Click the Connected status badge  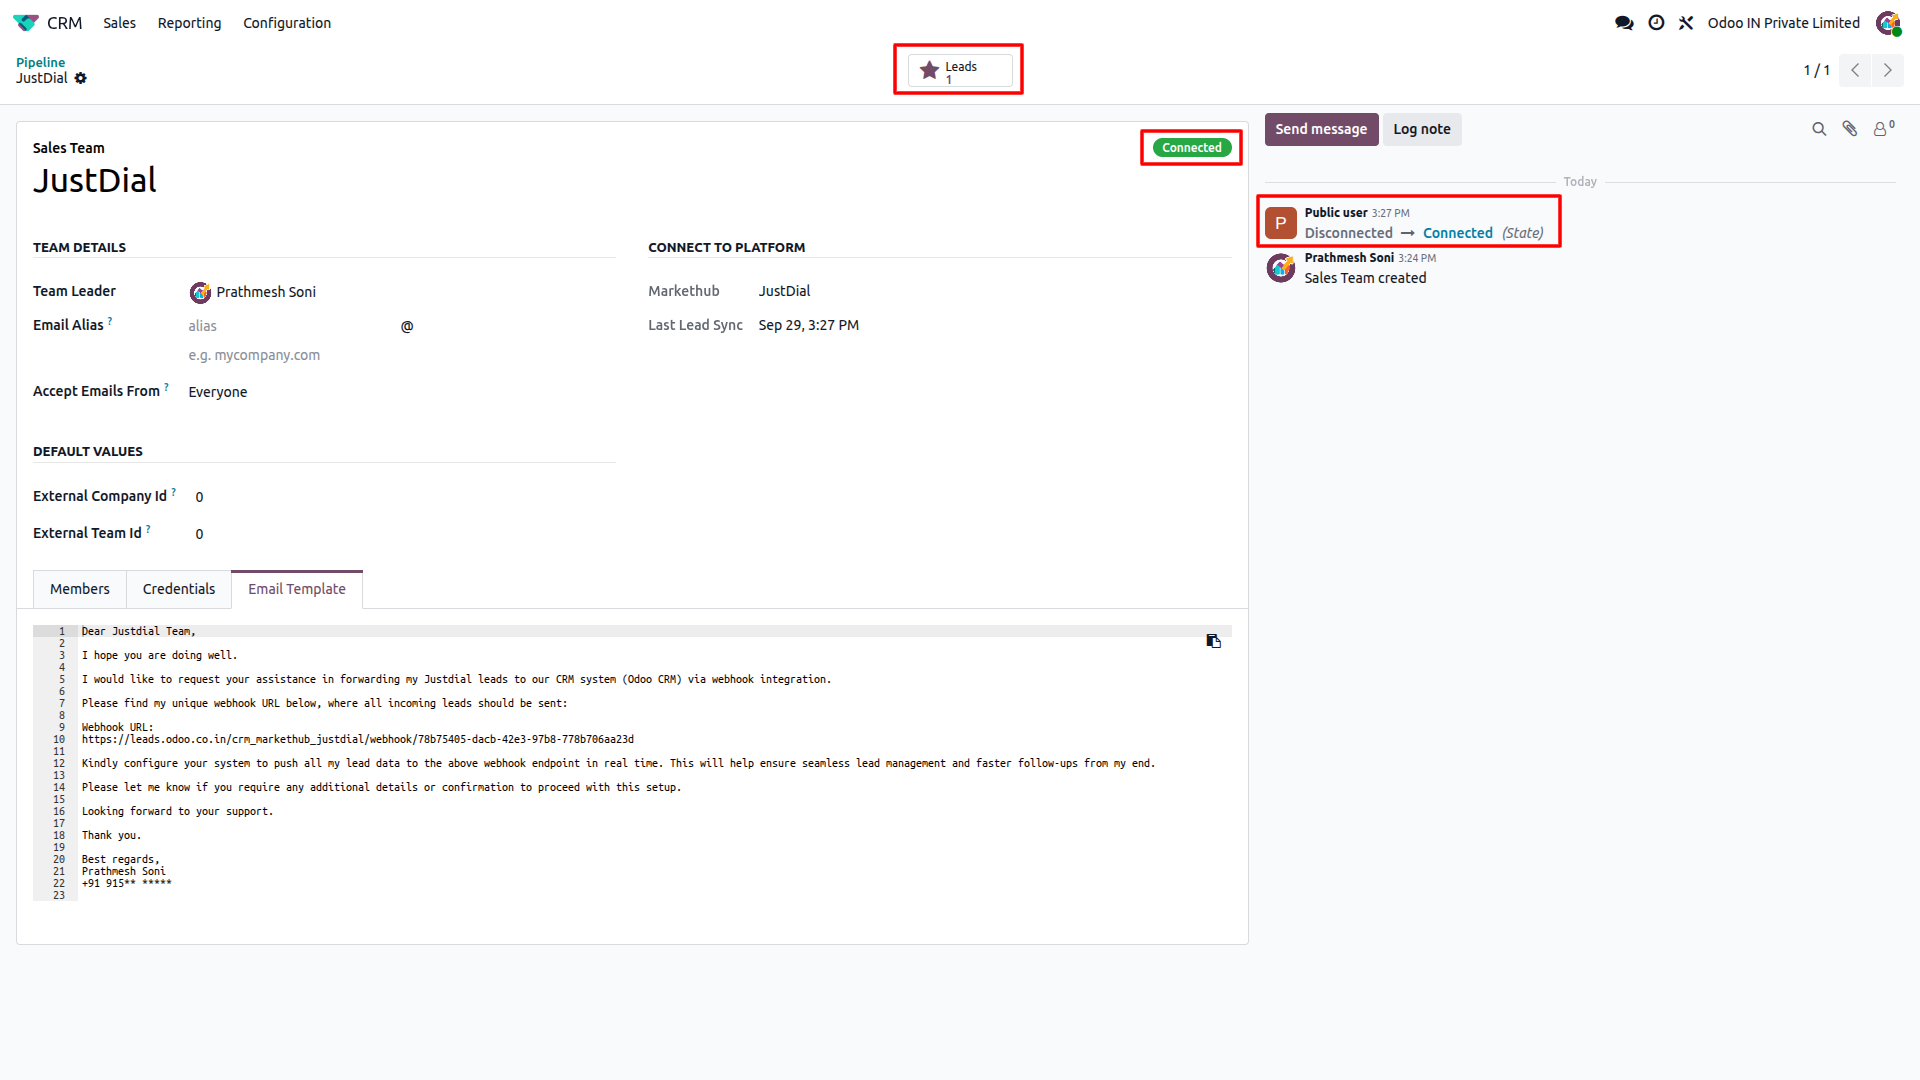[1191, 147]
